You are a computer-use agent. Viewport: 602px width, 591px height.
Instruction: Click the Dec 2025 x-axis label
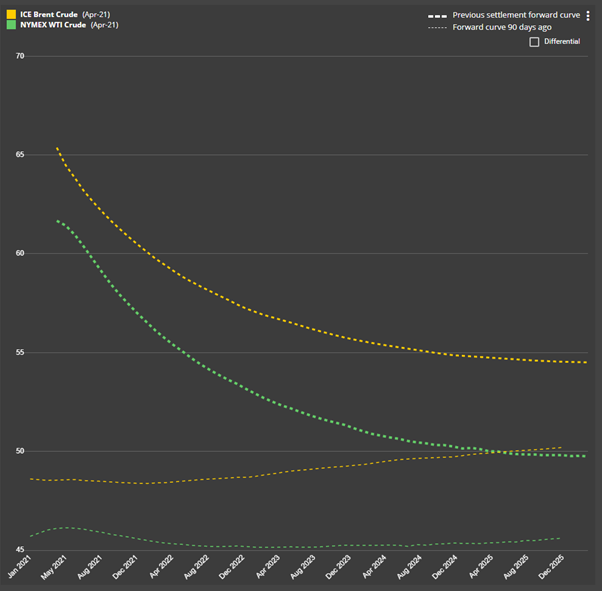click(x=551, y=567)
